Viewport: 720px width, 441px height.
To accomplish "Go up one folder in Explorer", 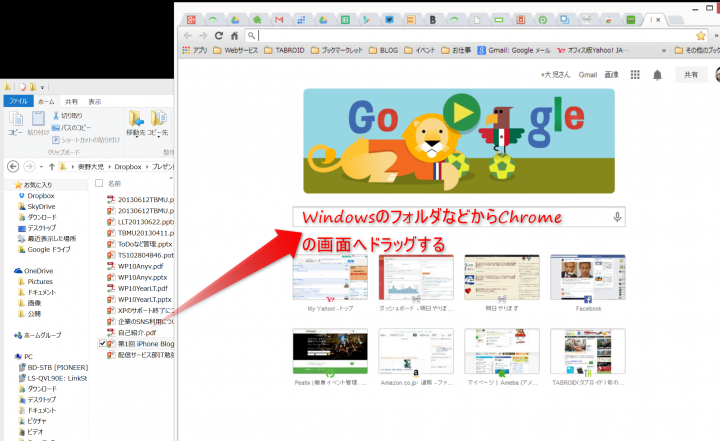I will click(51, 166).
